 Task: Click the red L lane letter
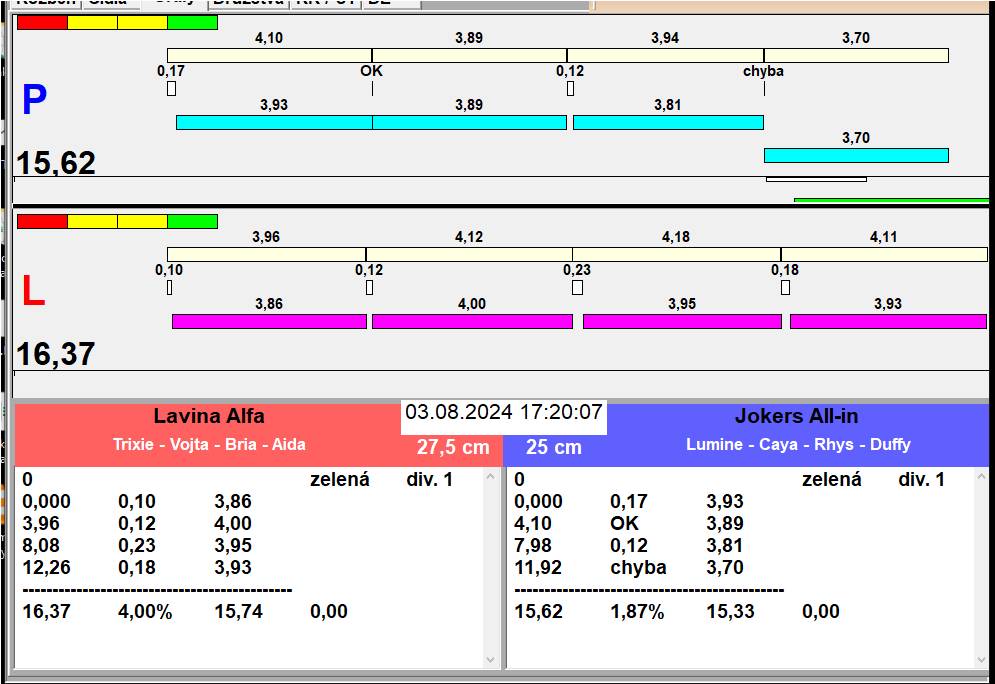tap(34, 291)
